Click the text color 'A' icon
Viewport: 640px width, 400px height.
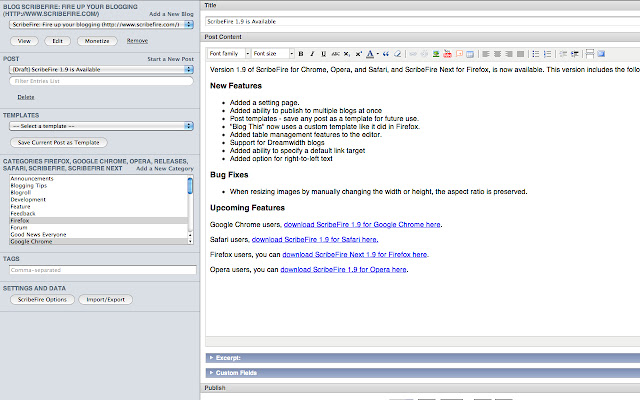370,54
